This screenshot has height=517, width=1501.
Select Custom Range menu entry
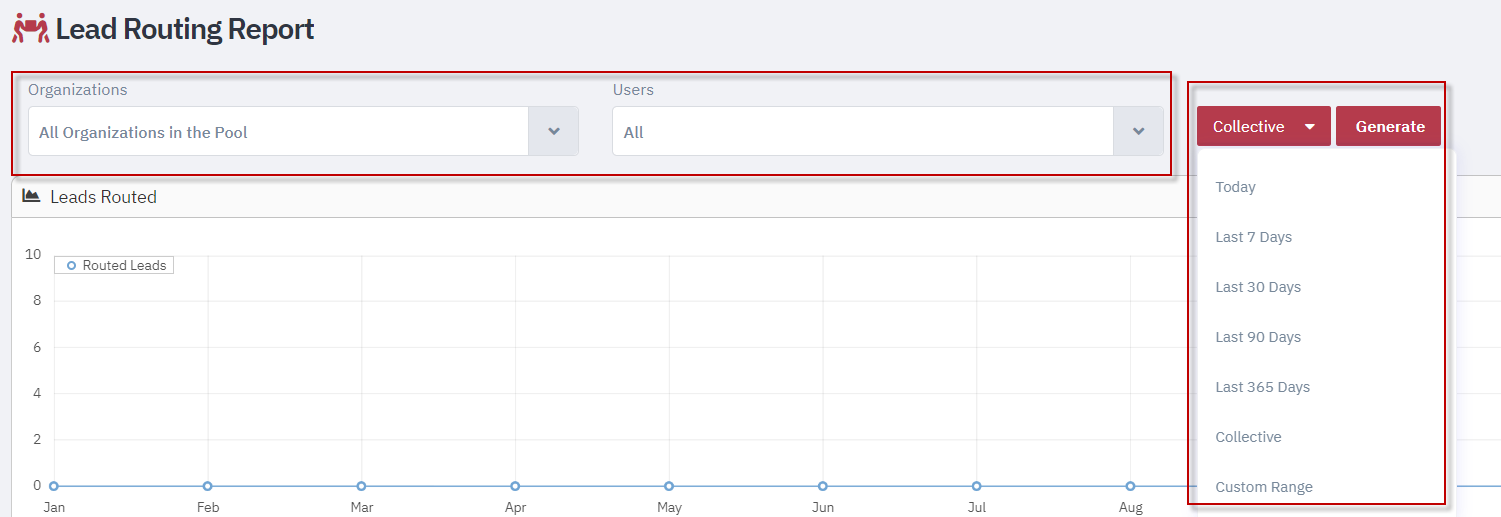[1264, 487]
